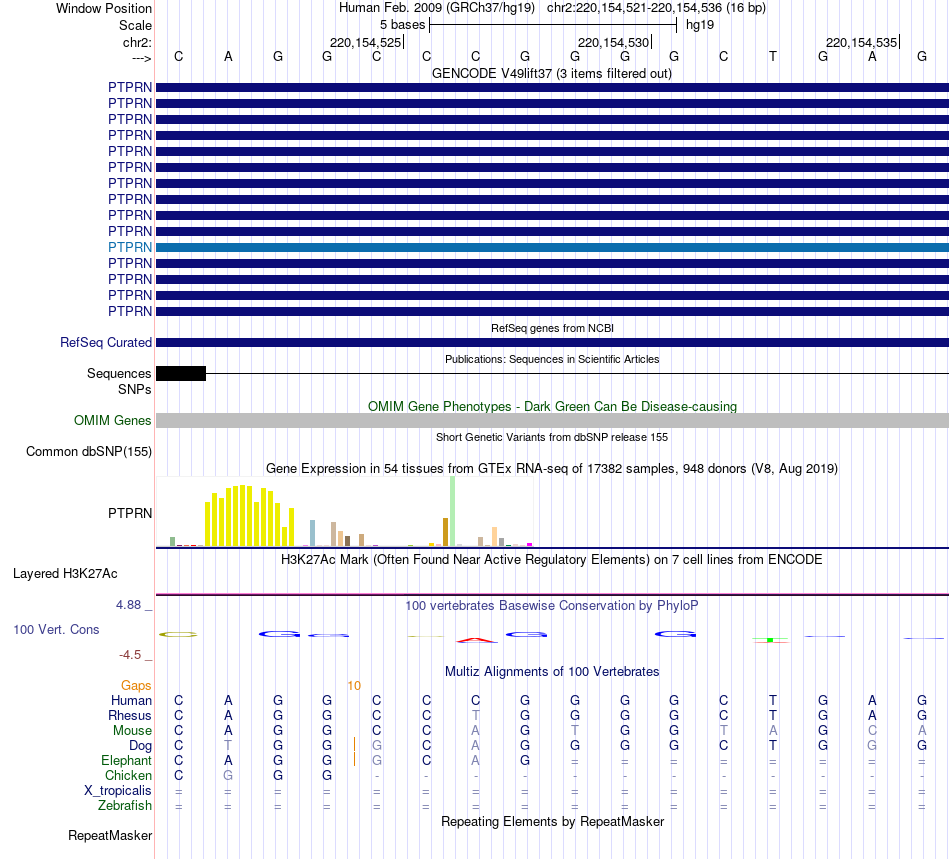Image resolution: width=950 pixels, height=859 pixels.
Task: Click the 'OMIM Gene Phenotypes' green title
Action: click(x=552, y=406)
